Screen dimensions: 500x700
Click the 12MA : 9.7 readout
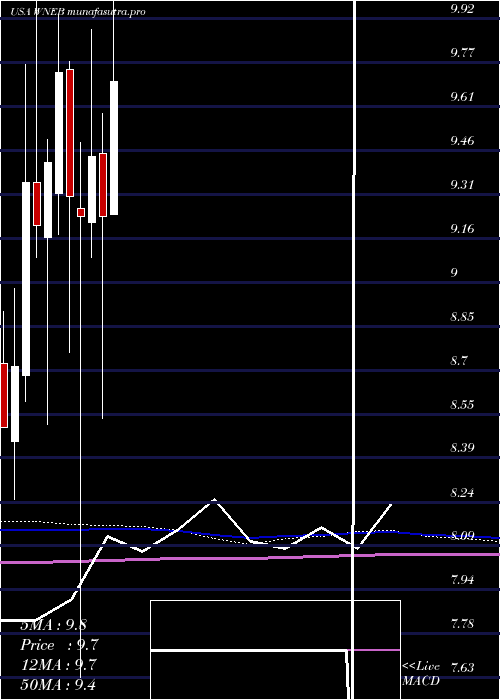click(x=60, y=665)
